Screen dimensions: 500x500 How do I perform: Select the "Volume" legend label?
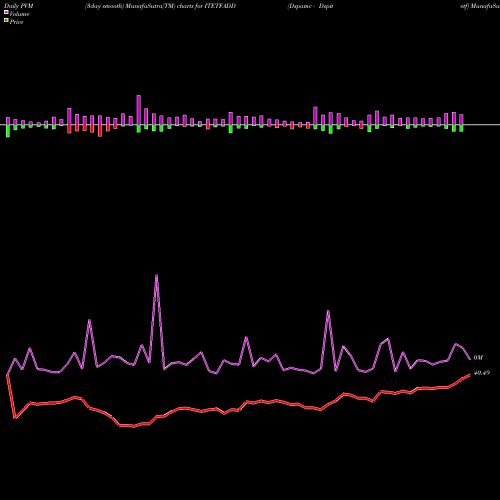(19, 14)
